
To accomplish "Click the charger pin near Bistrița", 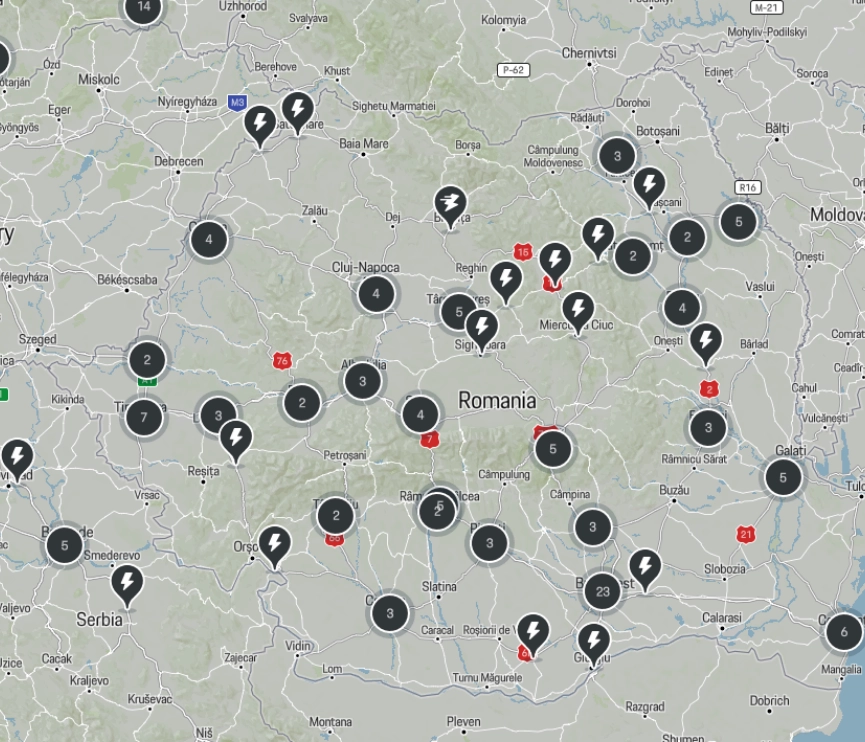I will coord(450,205).
